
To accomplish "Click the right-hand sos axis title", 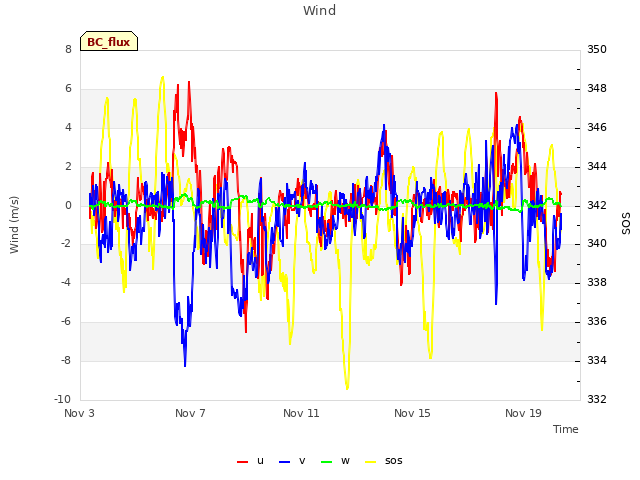I will pos(626,224).
